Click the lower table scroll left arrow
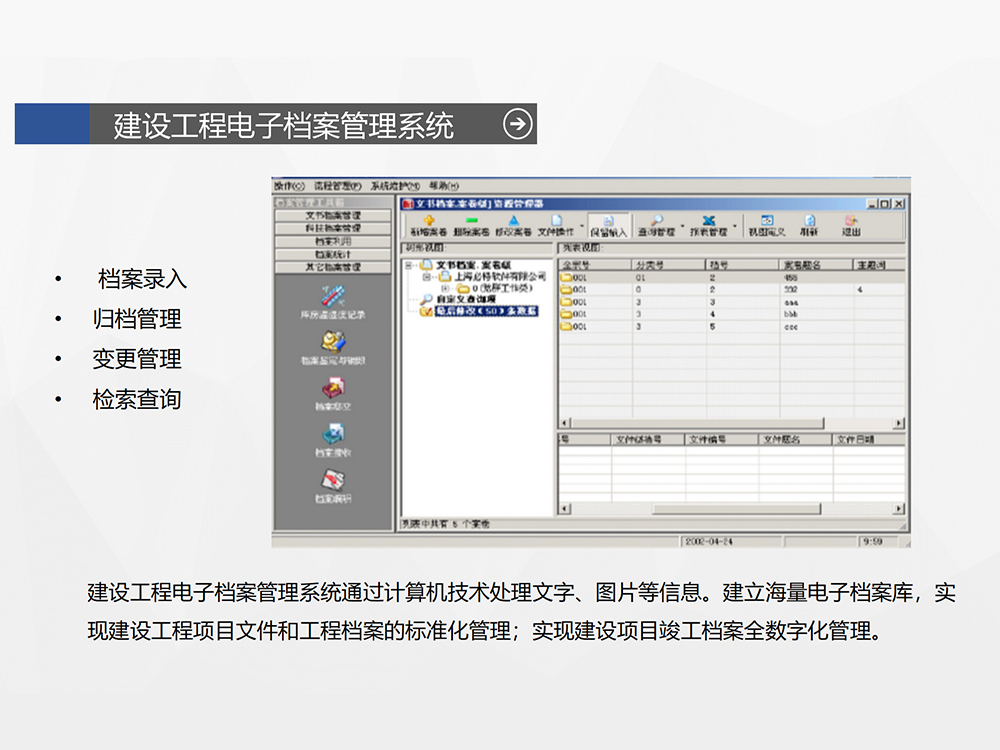 point(564,509)
